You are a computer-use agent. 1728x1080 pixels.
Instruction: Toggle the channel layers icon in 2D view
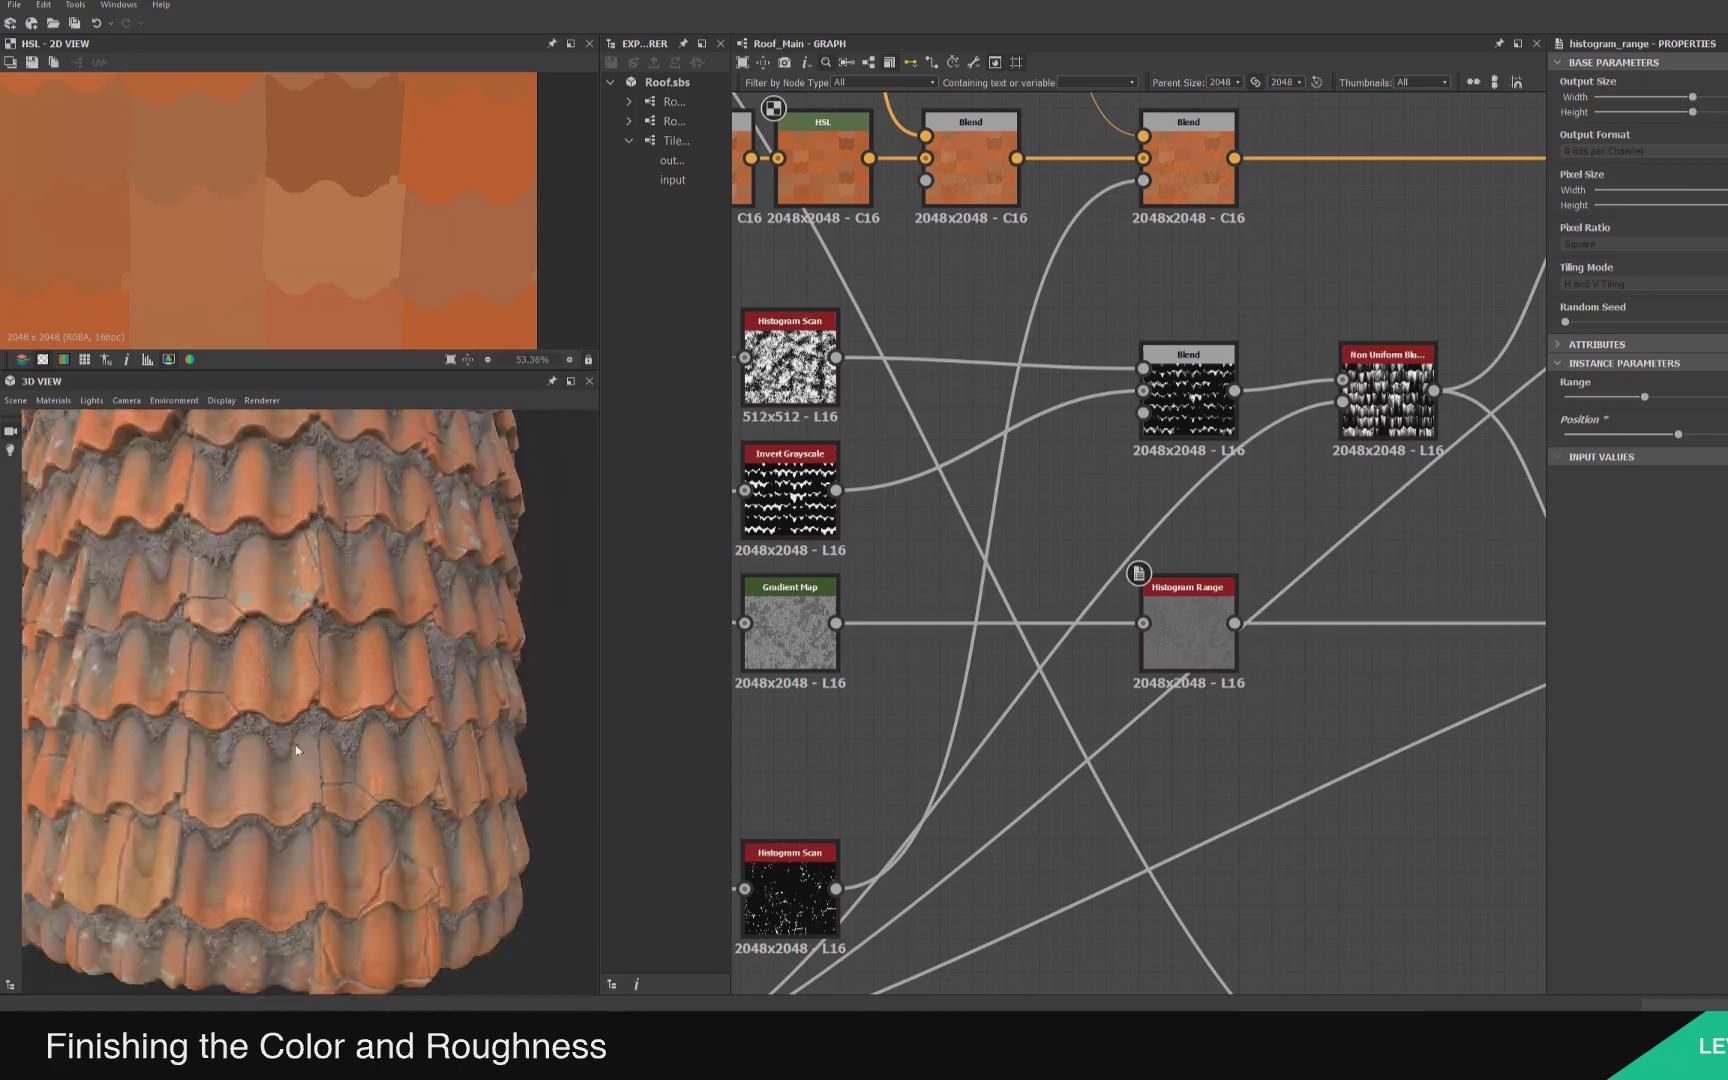(x=22, y=359)
